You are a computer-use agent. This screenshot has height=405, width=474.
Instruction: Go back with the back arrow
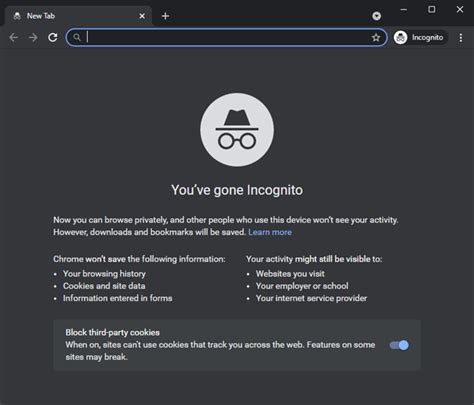tap(13, 37)
